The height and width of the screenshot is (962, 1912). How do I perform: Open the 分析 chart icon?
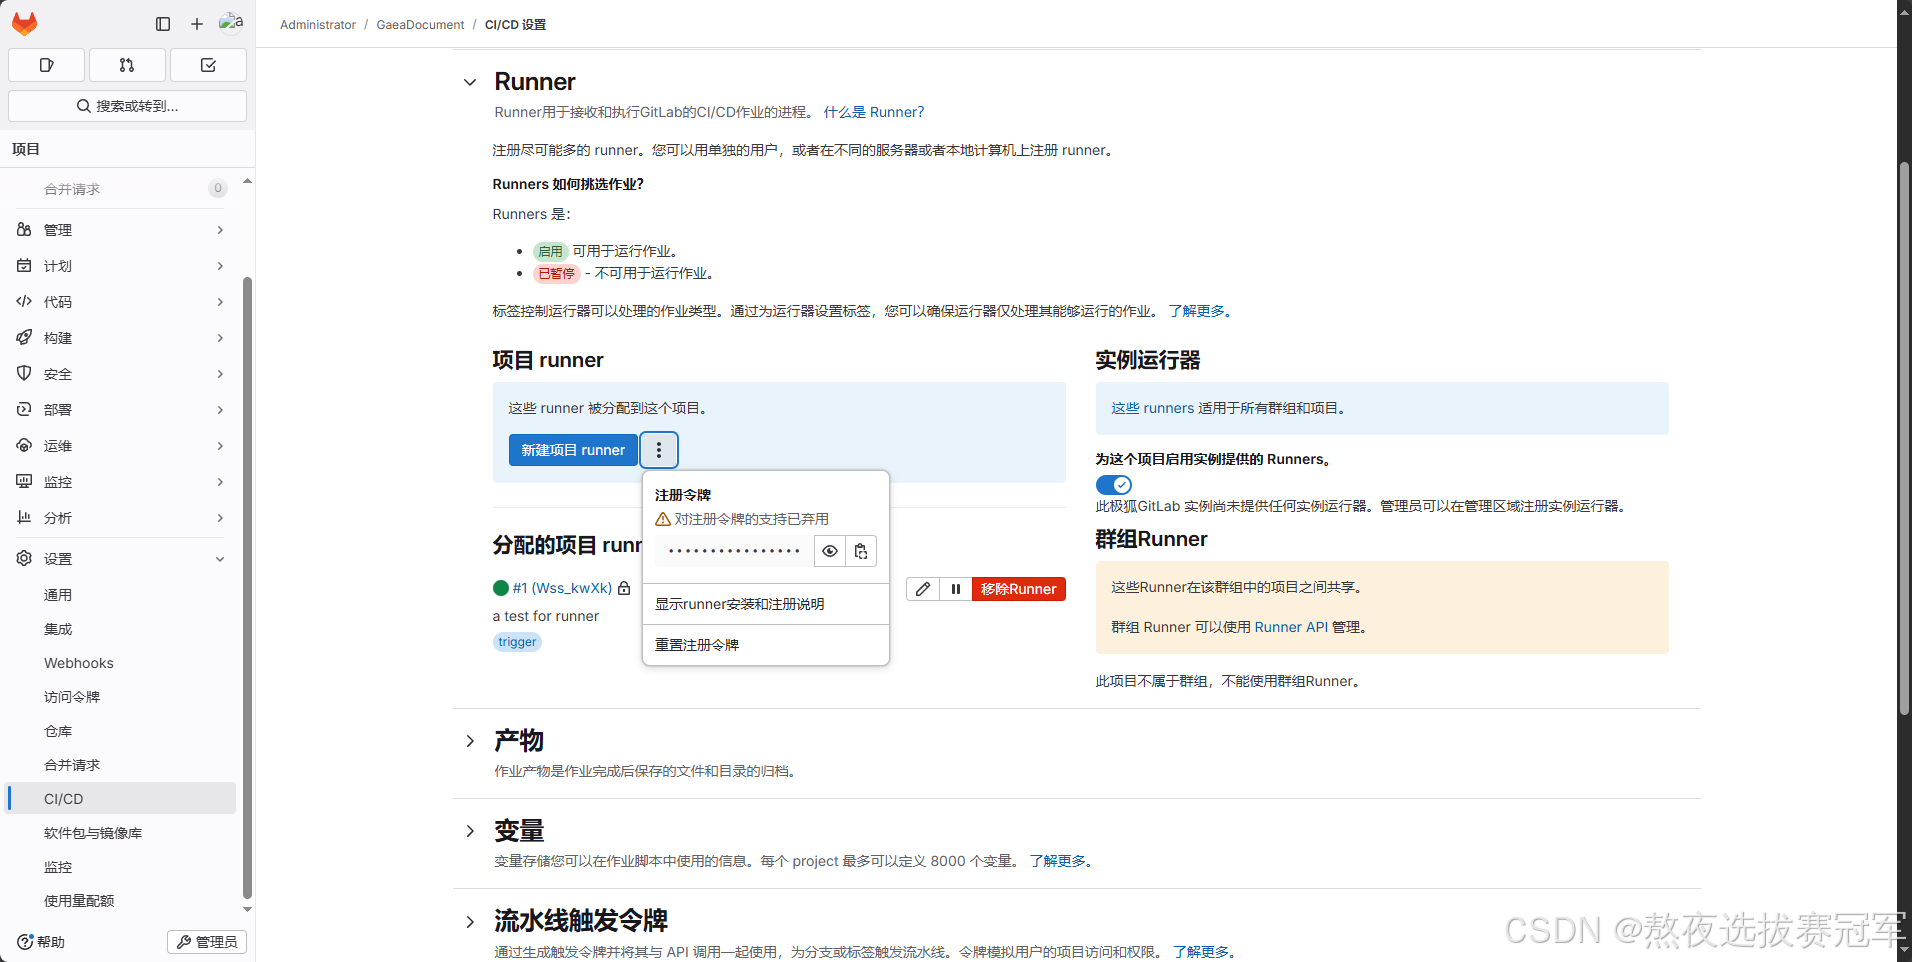(x=24, y=517)
